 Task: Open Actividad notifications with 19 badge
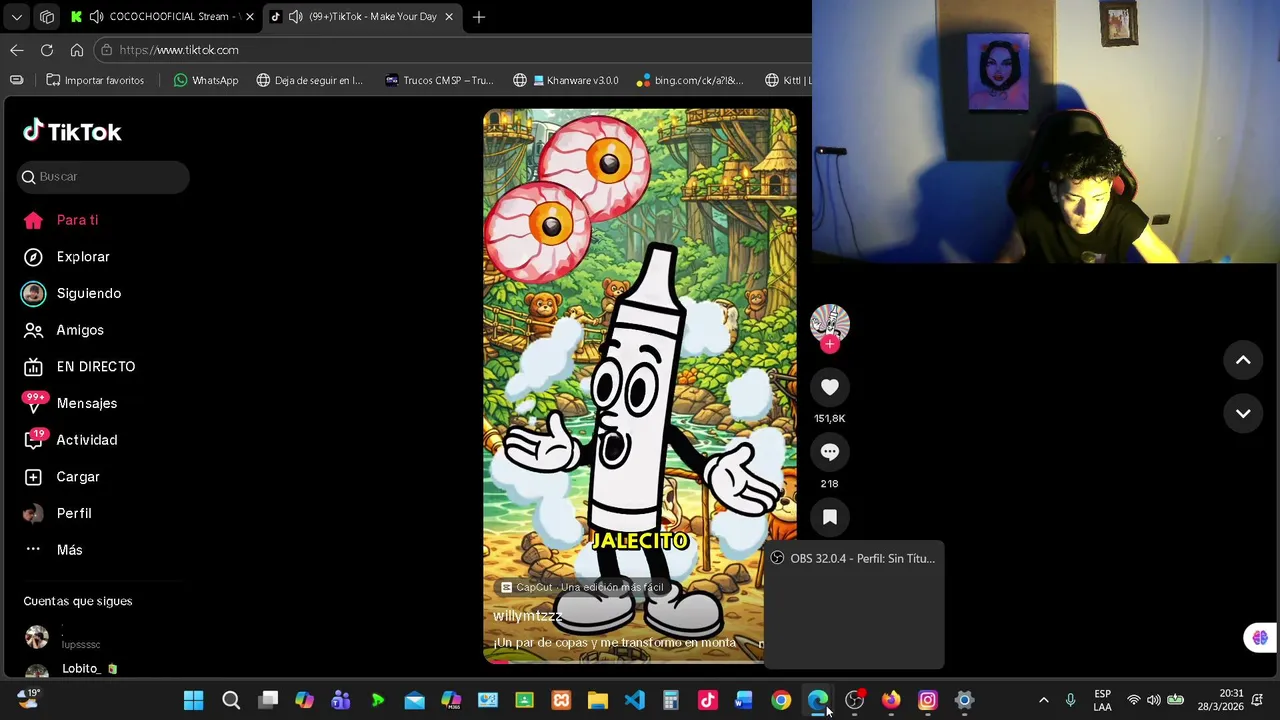(70, 440)
